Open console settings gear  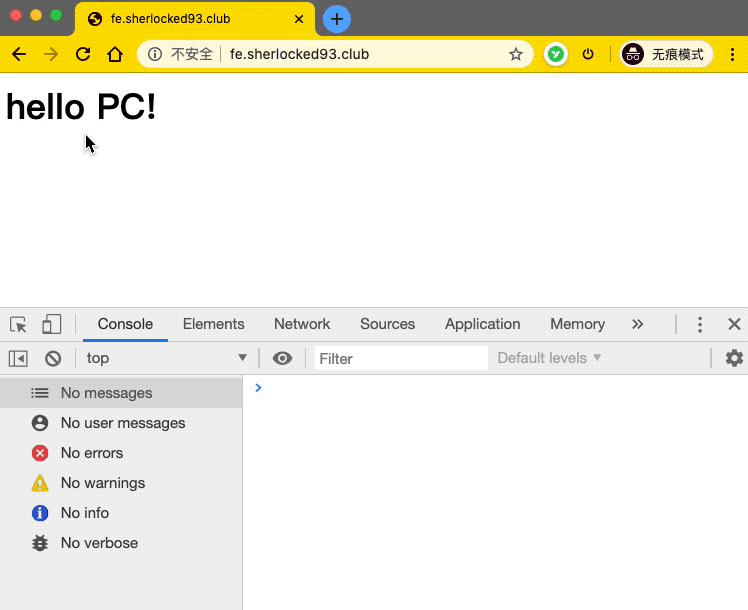click(x=734, y=358)
